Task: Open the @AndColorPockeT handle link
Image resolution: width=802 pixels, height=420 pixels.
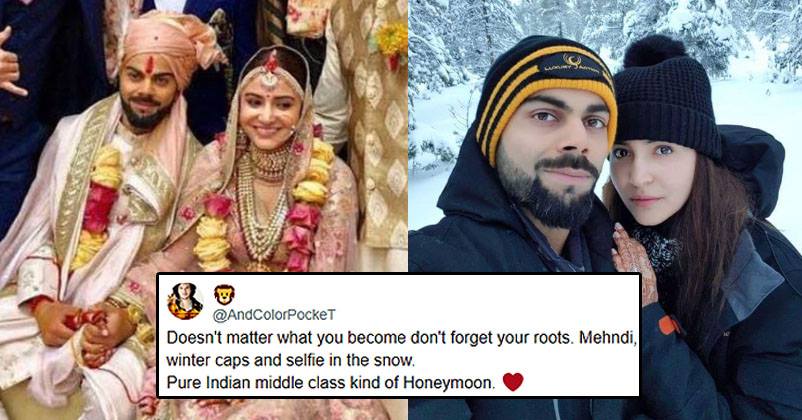Action: (x=274, y=315)
